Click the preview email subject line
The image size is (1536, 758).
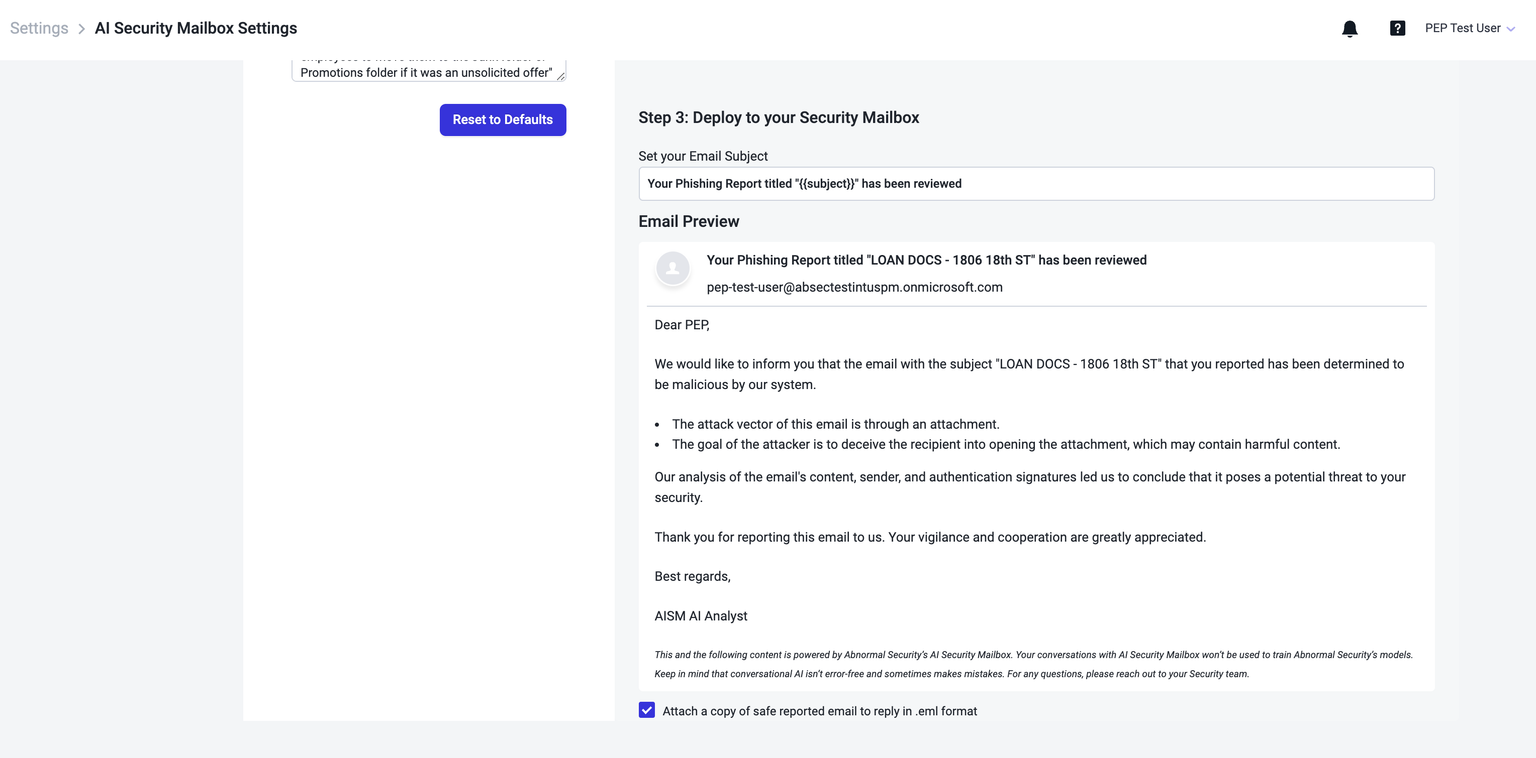tap(926, 260)
